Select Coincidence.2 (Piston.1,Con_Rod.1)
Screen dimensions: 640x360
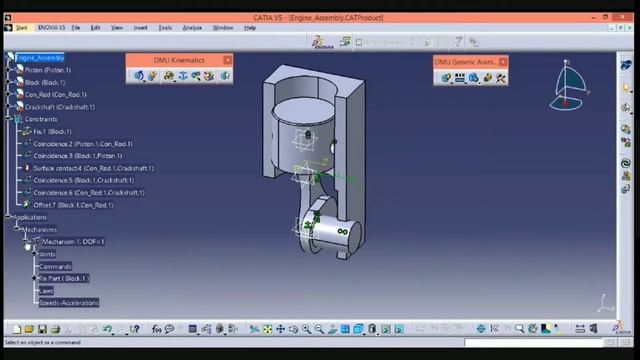coord(83,144)
